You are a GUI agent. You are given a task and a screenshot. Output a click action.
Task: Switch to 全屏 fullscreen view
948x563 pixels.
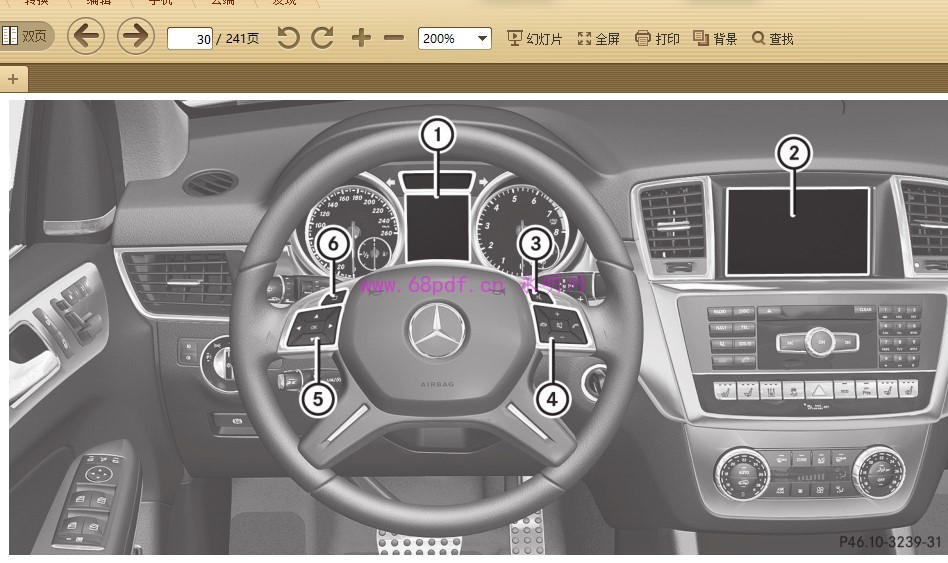point(599,39)
